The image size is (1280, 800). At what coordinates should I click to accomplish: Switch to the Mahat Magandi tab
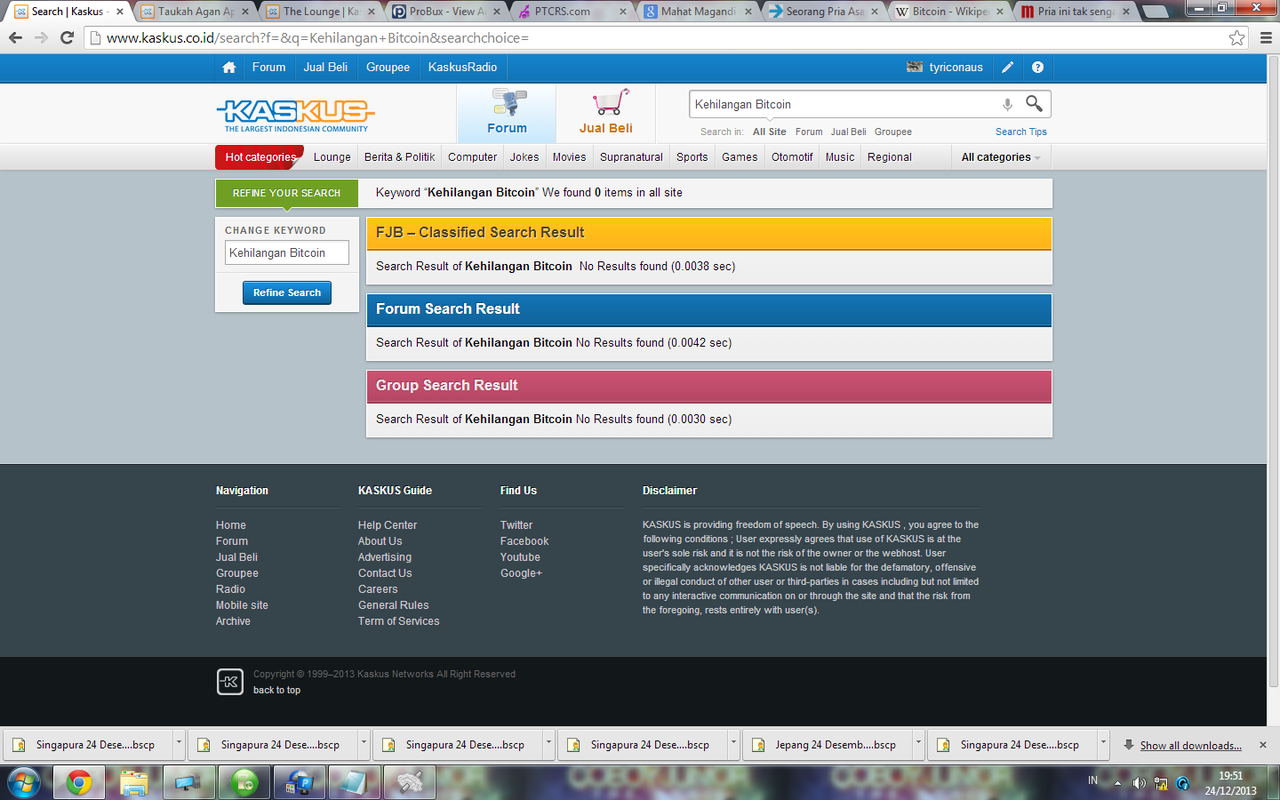pyautogui.click(x=696, y=12)
